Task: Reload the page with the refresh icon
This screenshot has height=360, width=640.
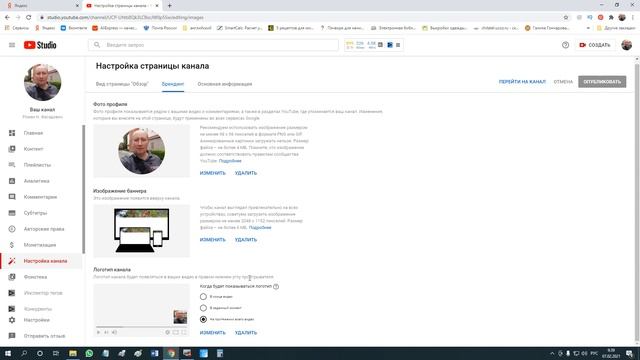Action: (x=28, y=18)
